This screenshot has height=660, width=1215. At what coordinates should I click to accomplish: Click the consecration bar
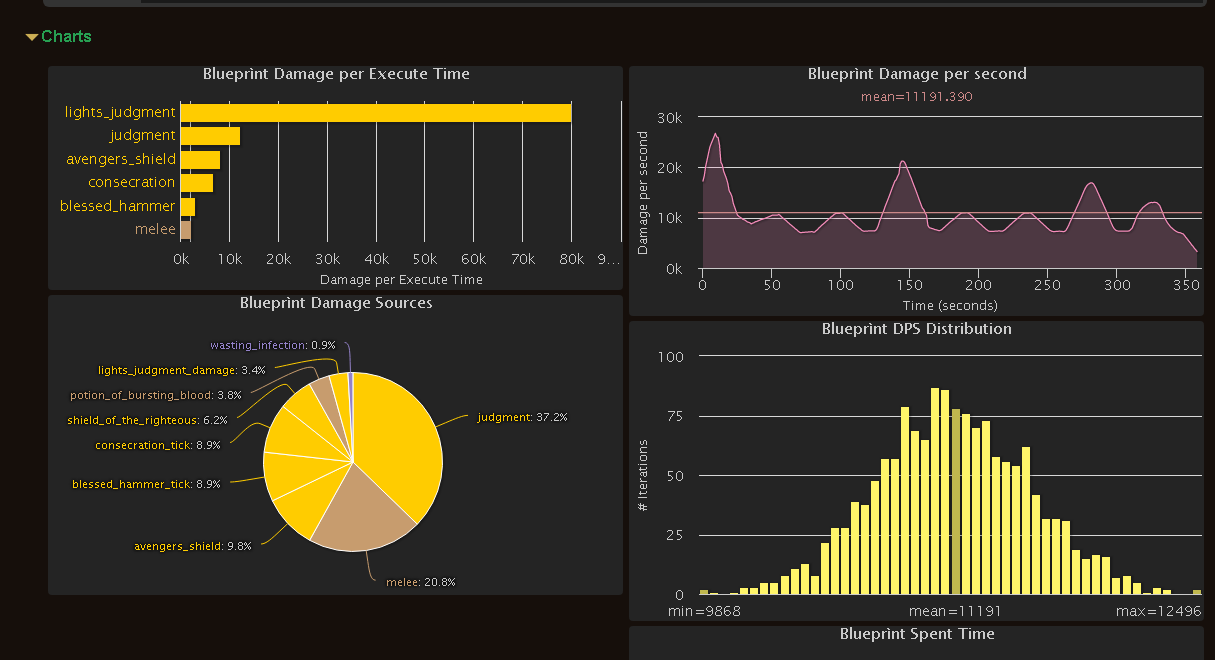tap(196, 183)
